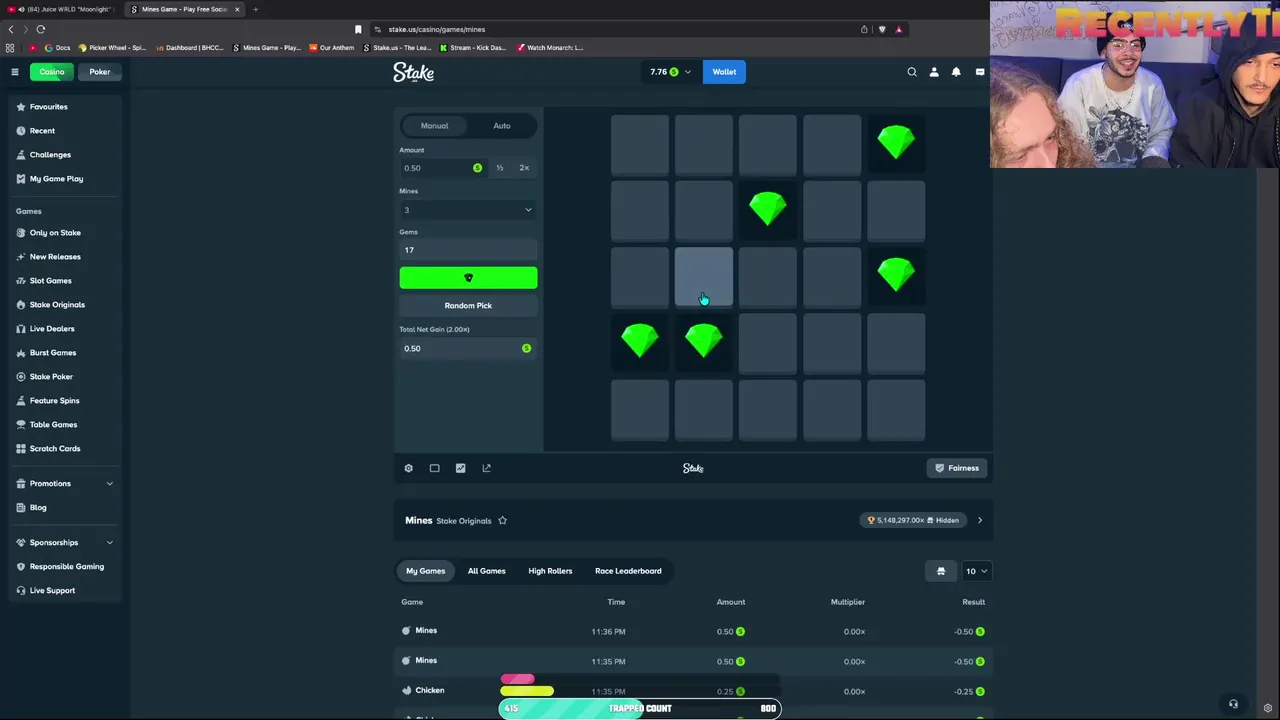Image resolution: width=1280 pixels, height=720 pixels.
Task: Halve the bet with ½ button
Action: click(500, 168)
